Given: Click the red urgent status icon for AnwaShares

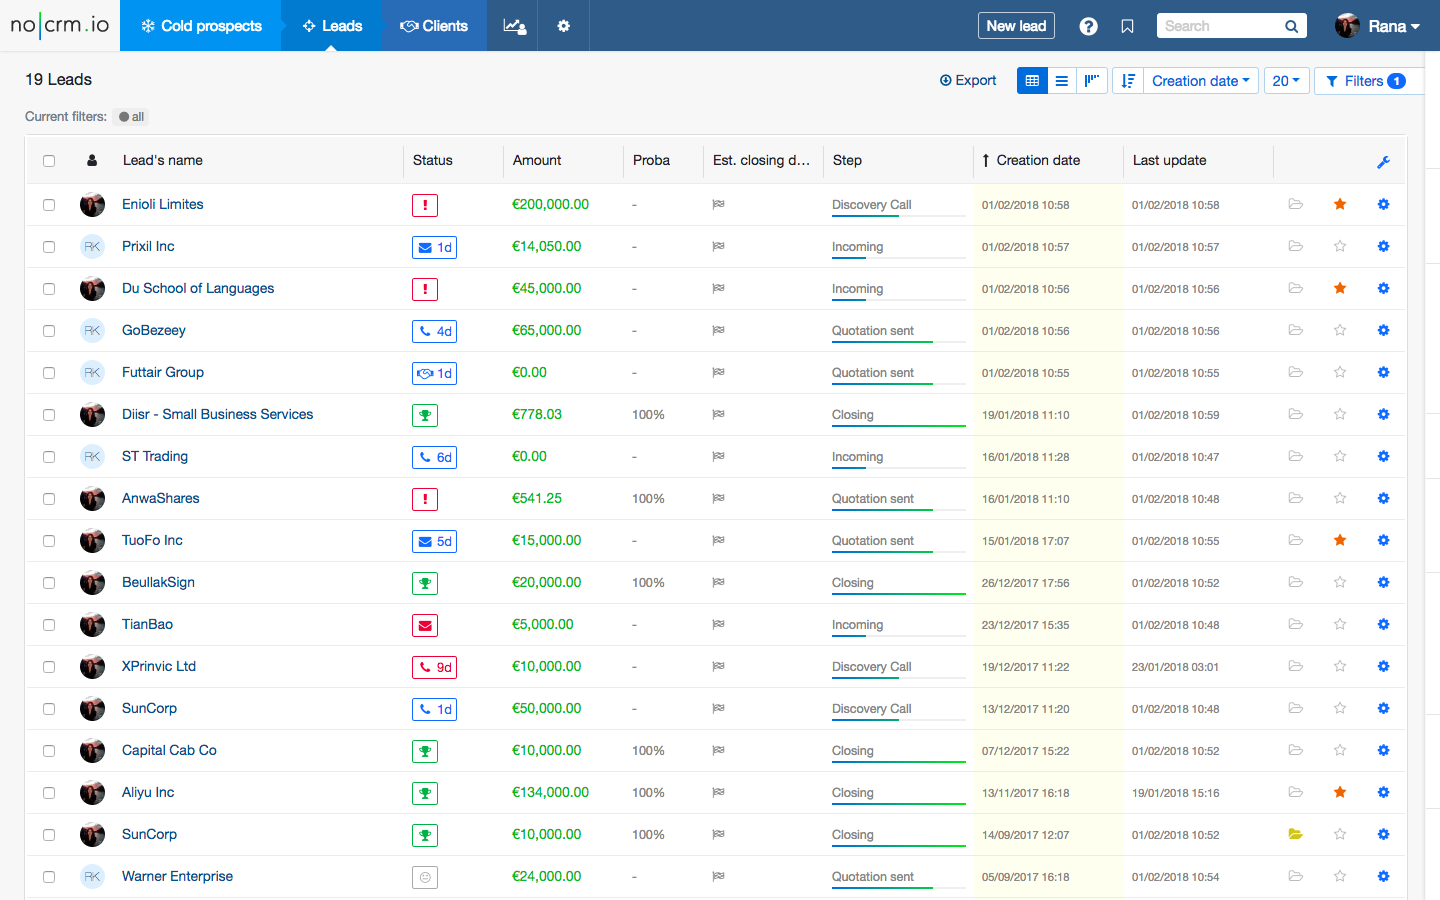Looking at the screenshot, I should pos(424,498).
